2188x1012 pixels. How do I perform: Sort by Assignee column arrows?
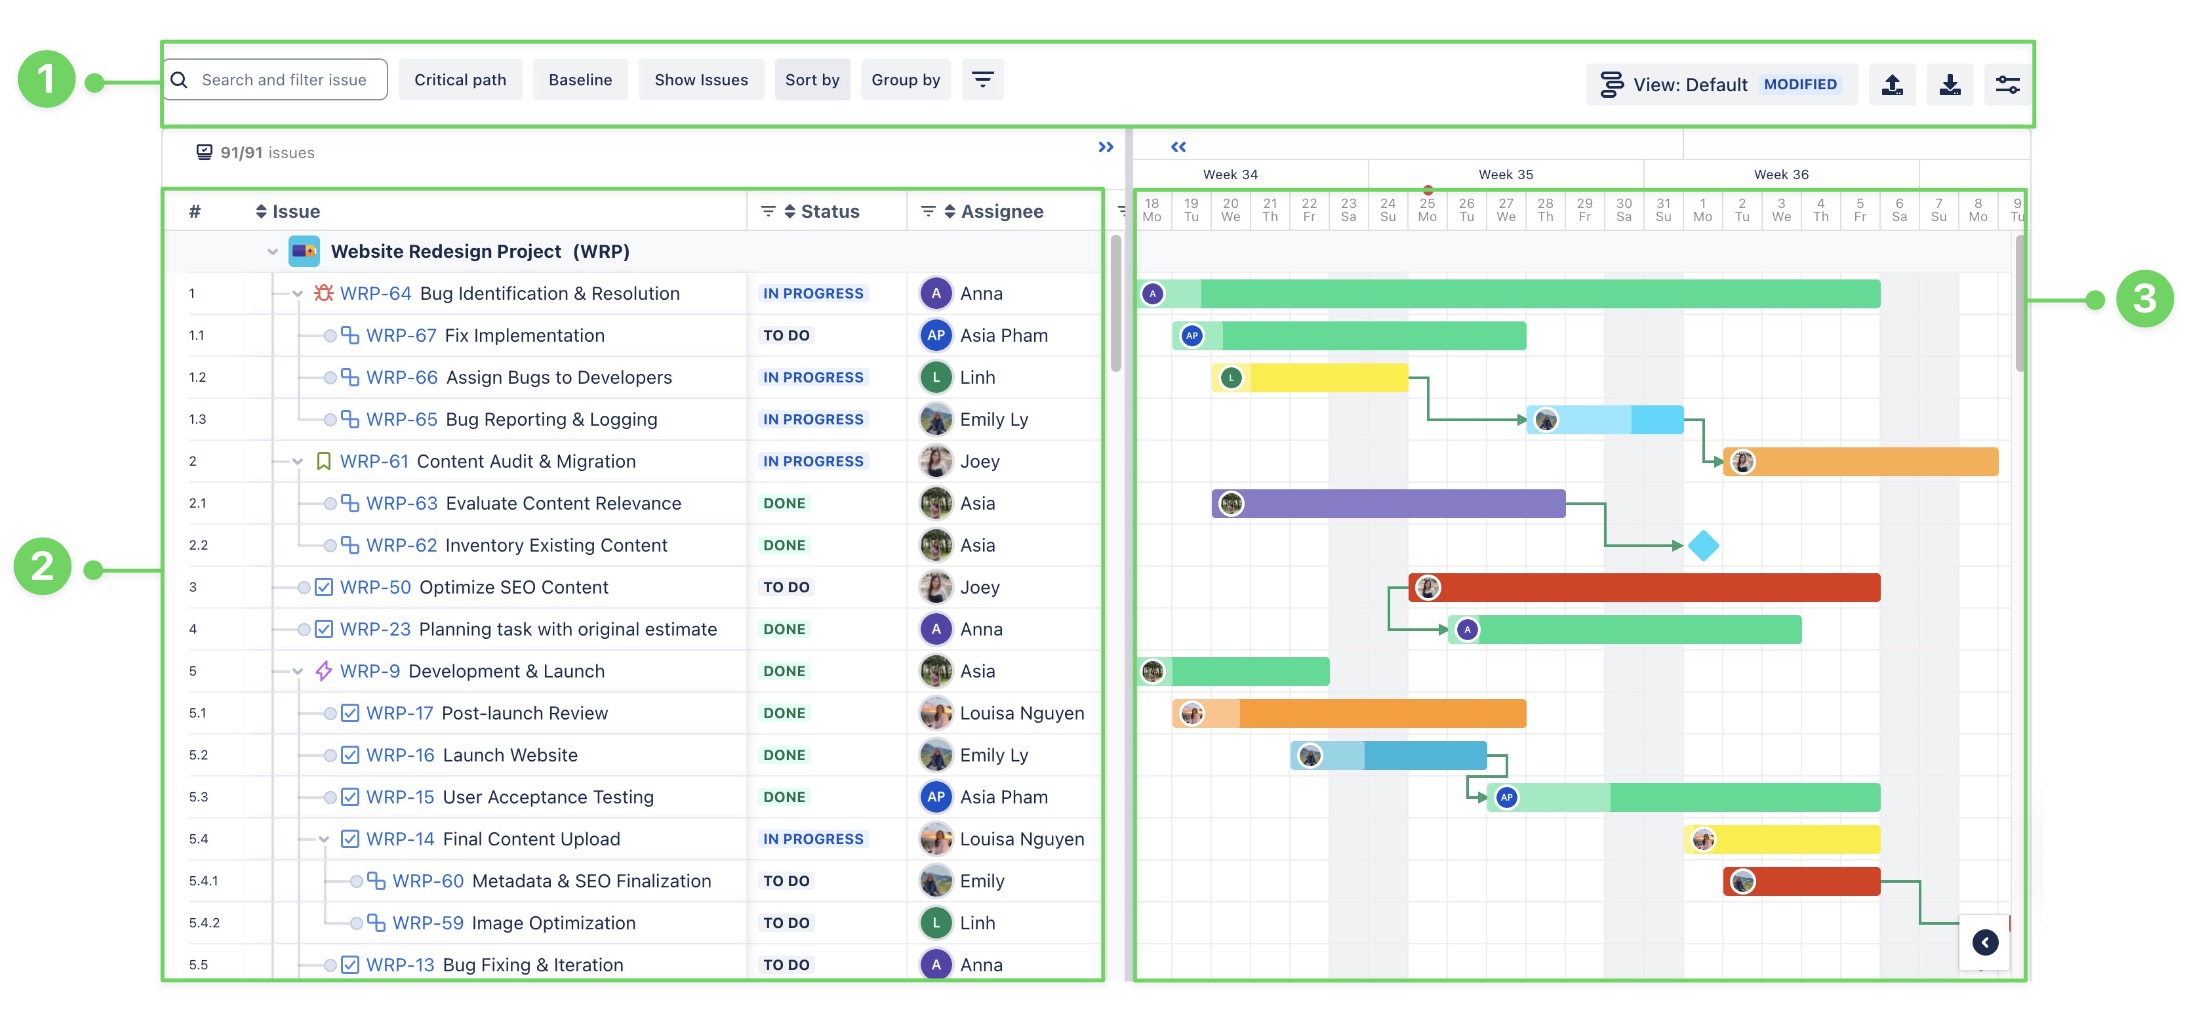click(950, 211)
